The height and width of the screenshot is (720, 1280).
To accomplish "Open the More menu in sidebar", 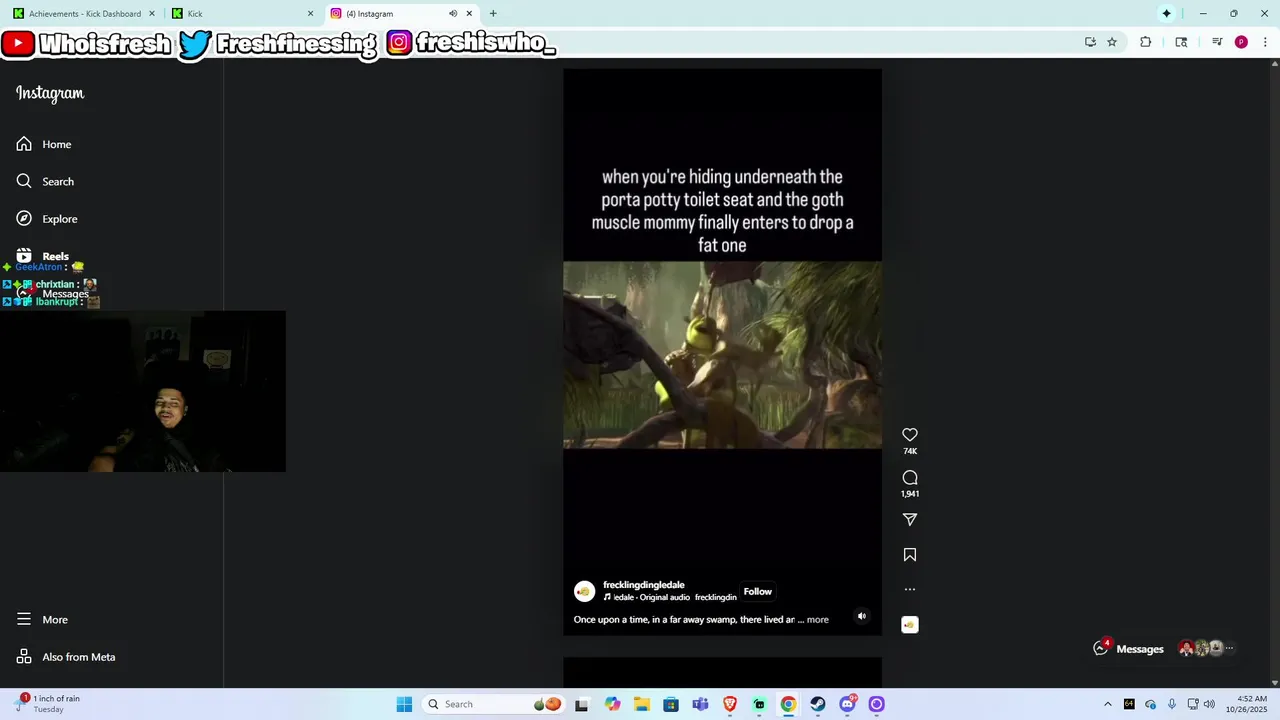I will coord(42,620).
